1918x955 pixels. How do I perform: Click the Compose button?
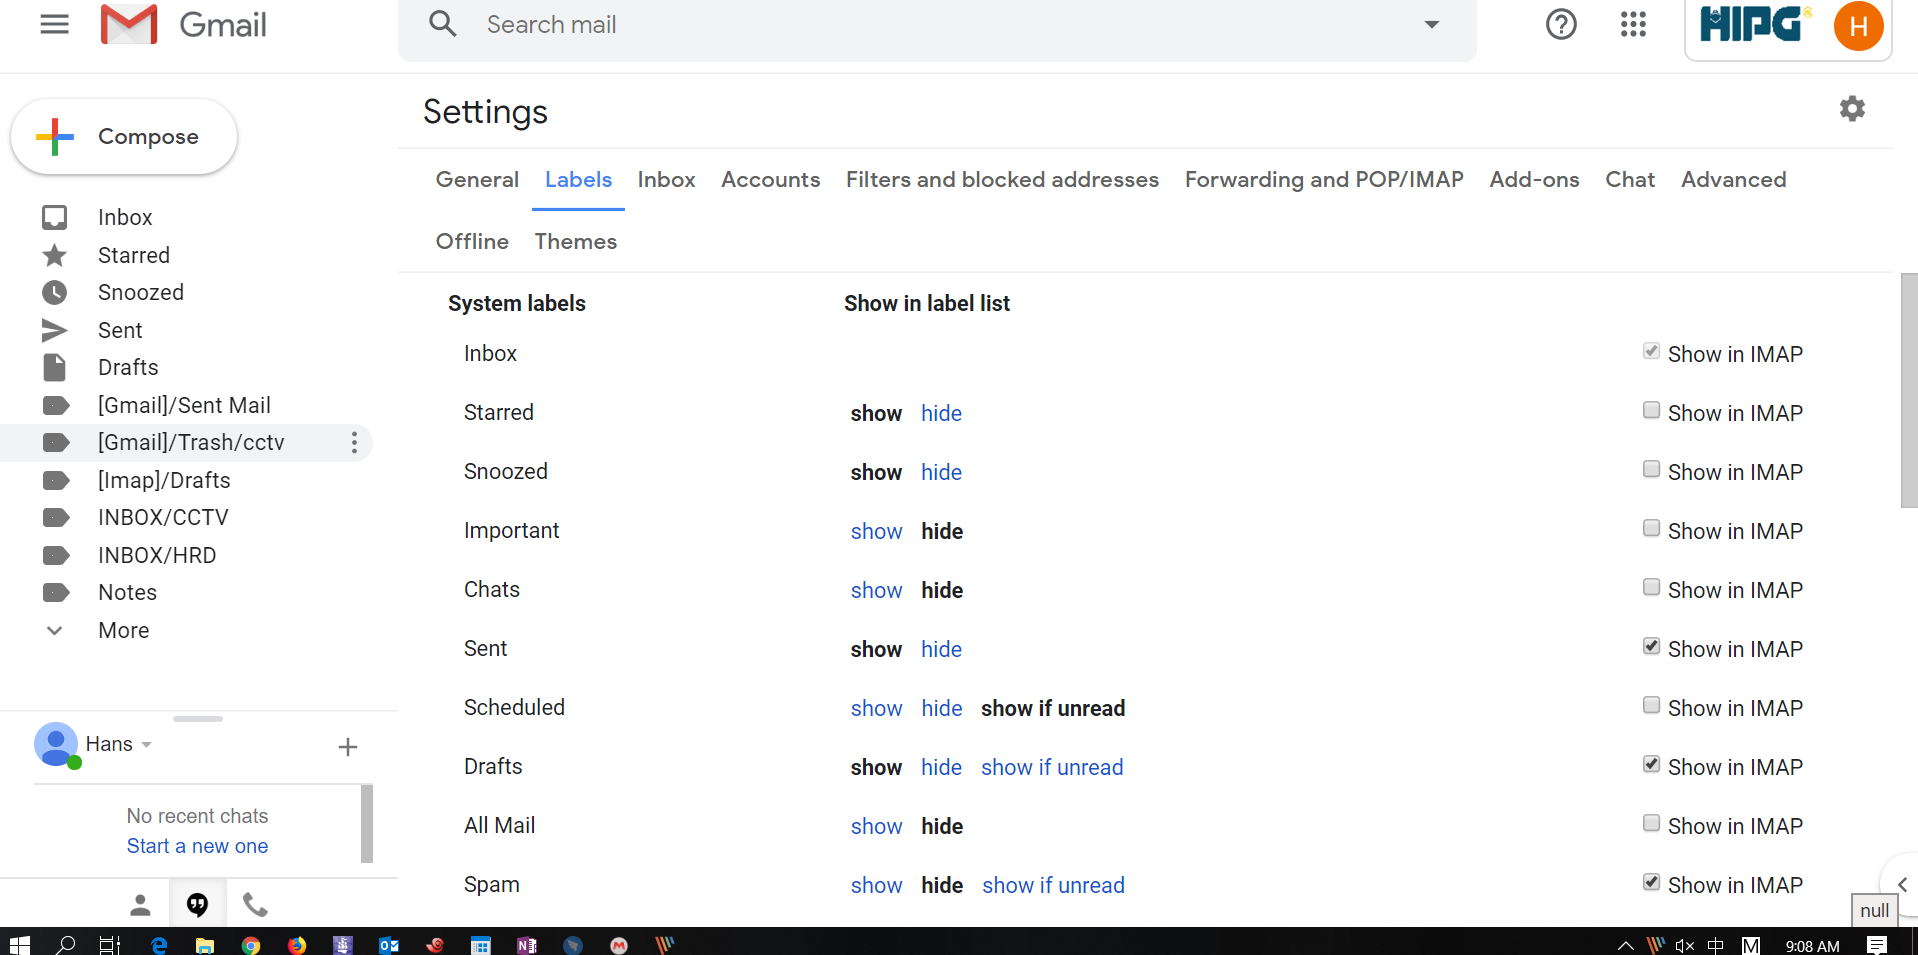(x=124, y=137)
